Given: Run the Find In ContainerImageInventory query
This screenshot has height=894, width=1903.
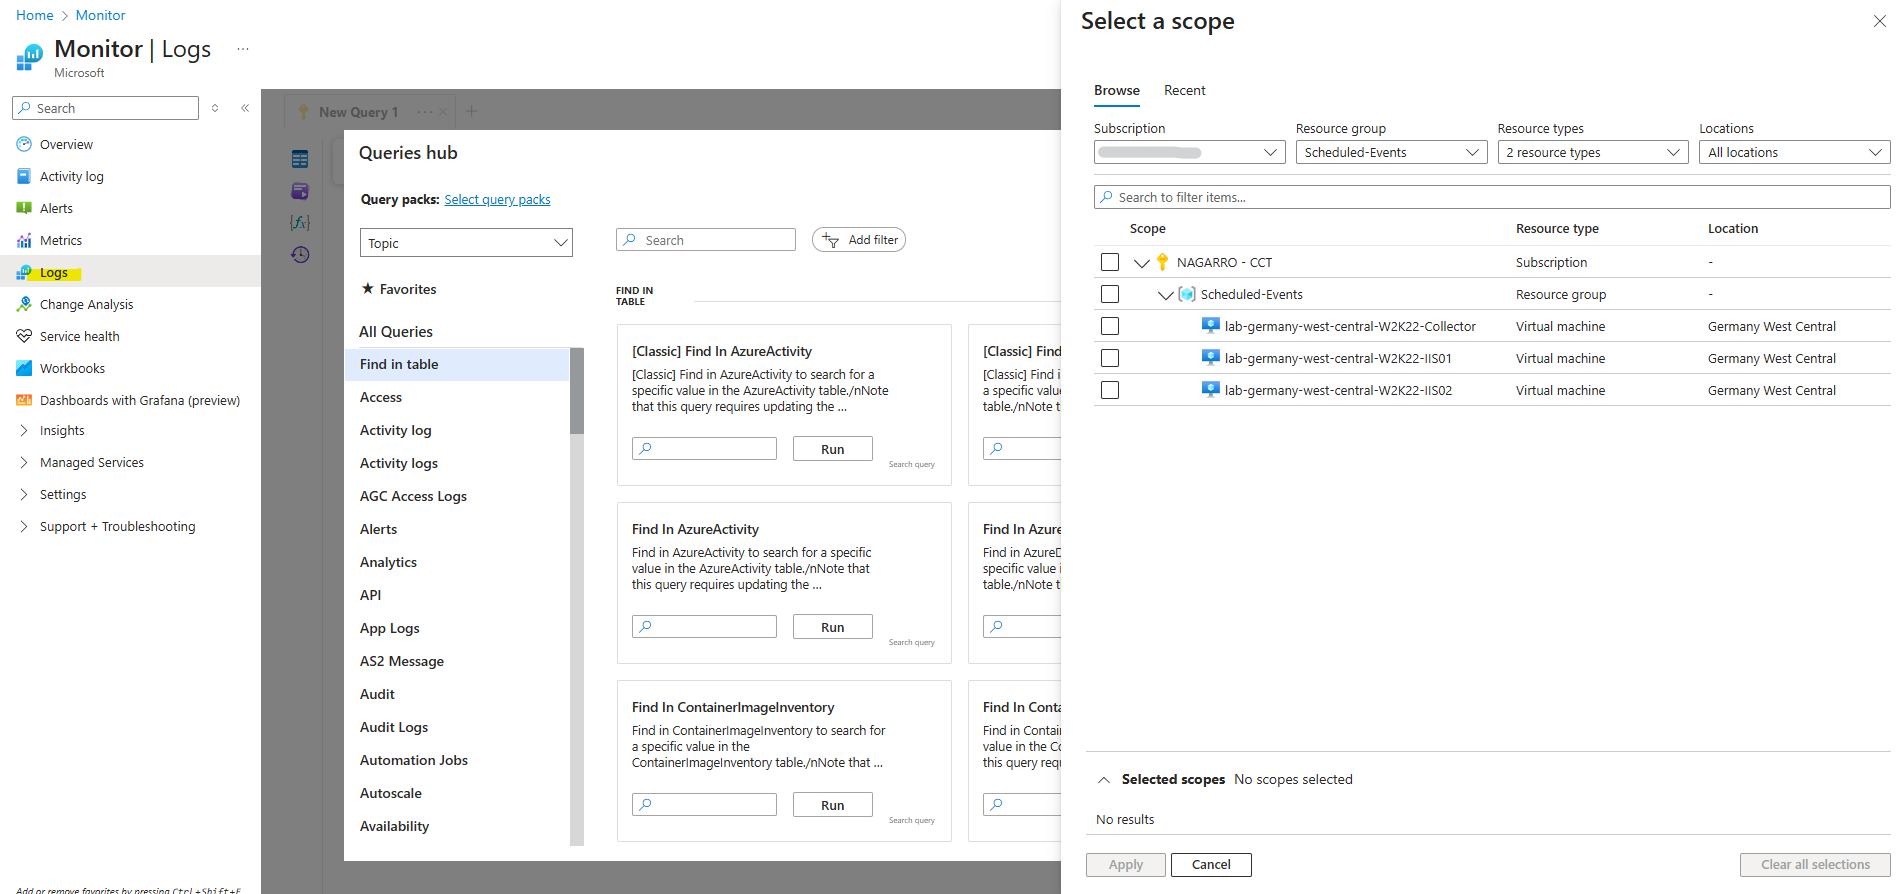Looking at the screenshot, I should 833,805.
